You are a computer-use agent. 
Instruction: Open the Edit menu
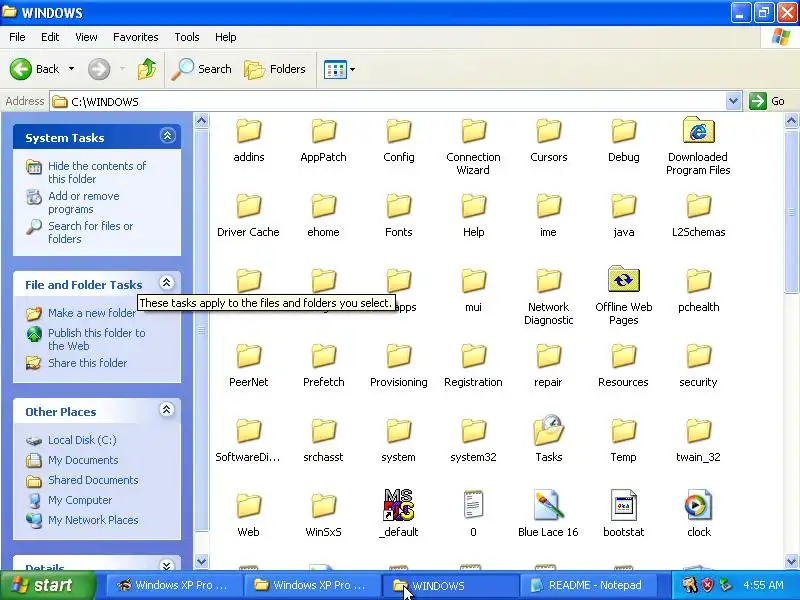tap(50, 37)
